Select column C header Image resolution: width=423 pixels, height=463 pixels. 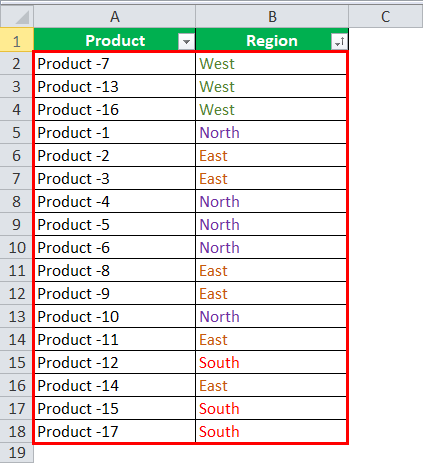click(x=386, y=17)
